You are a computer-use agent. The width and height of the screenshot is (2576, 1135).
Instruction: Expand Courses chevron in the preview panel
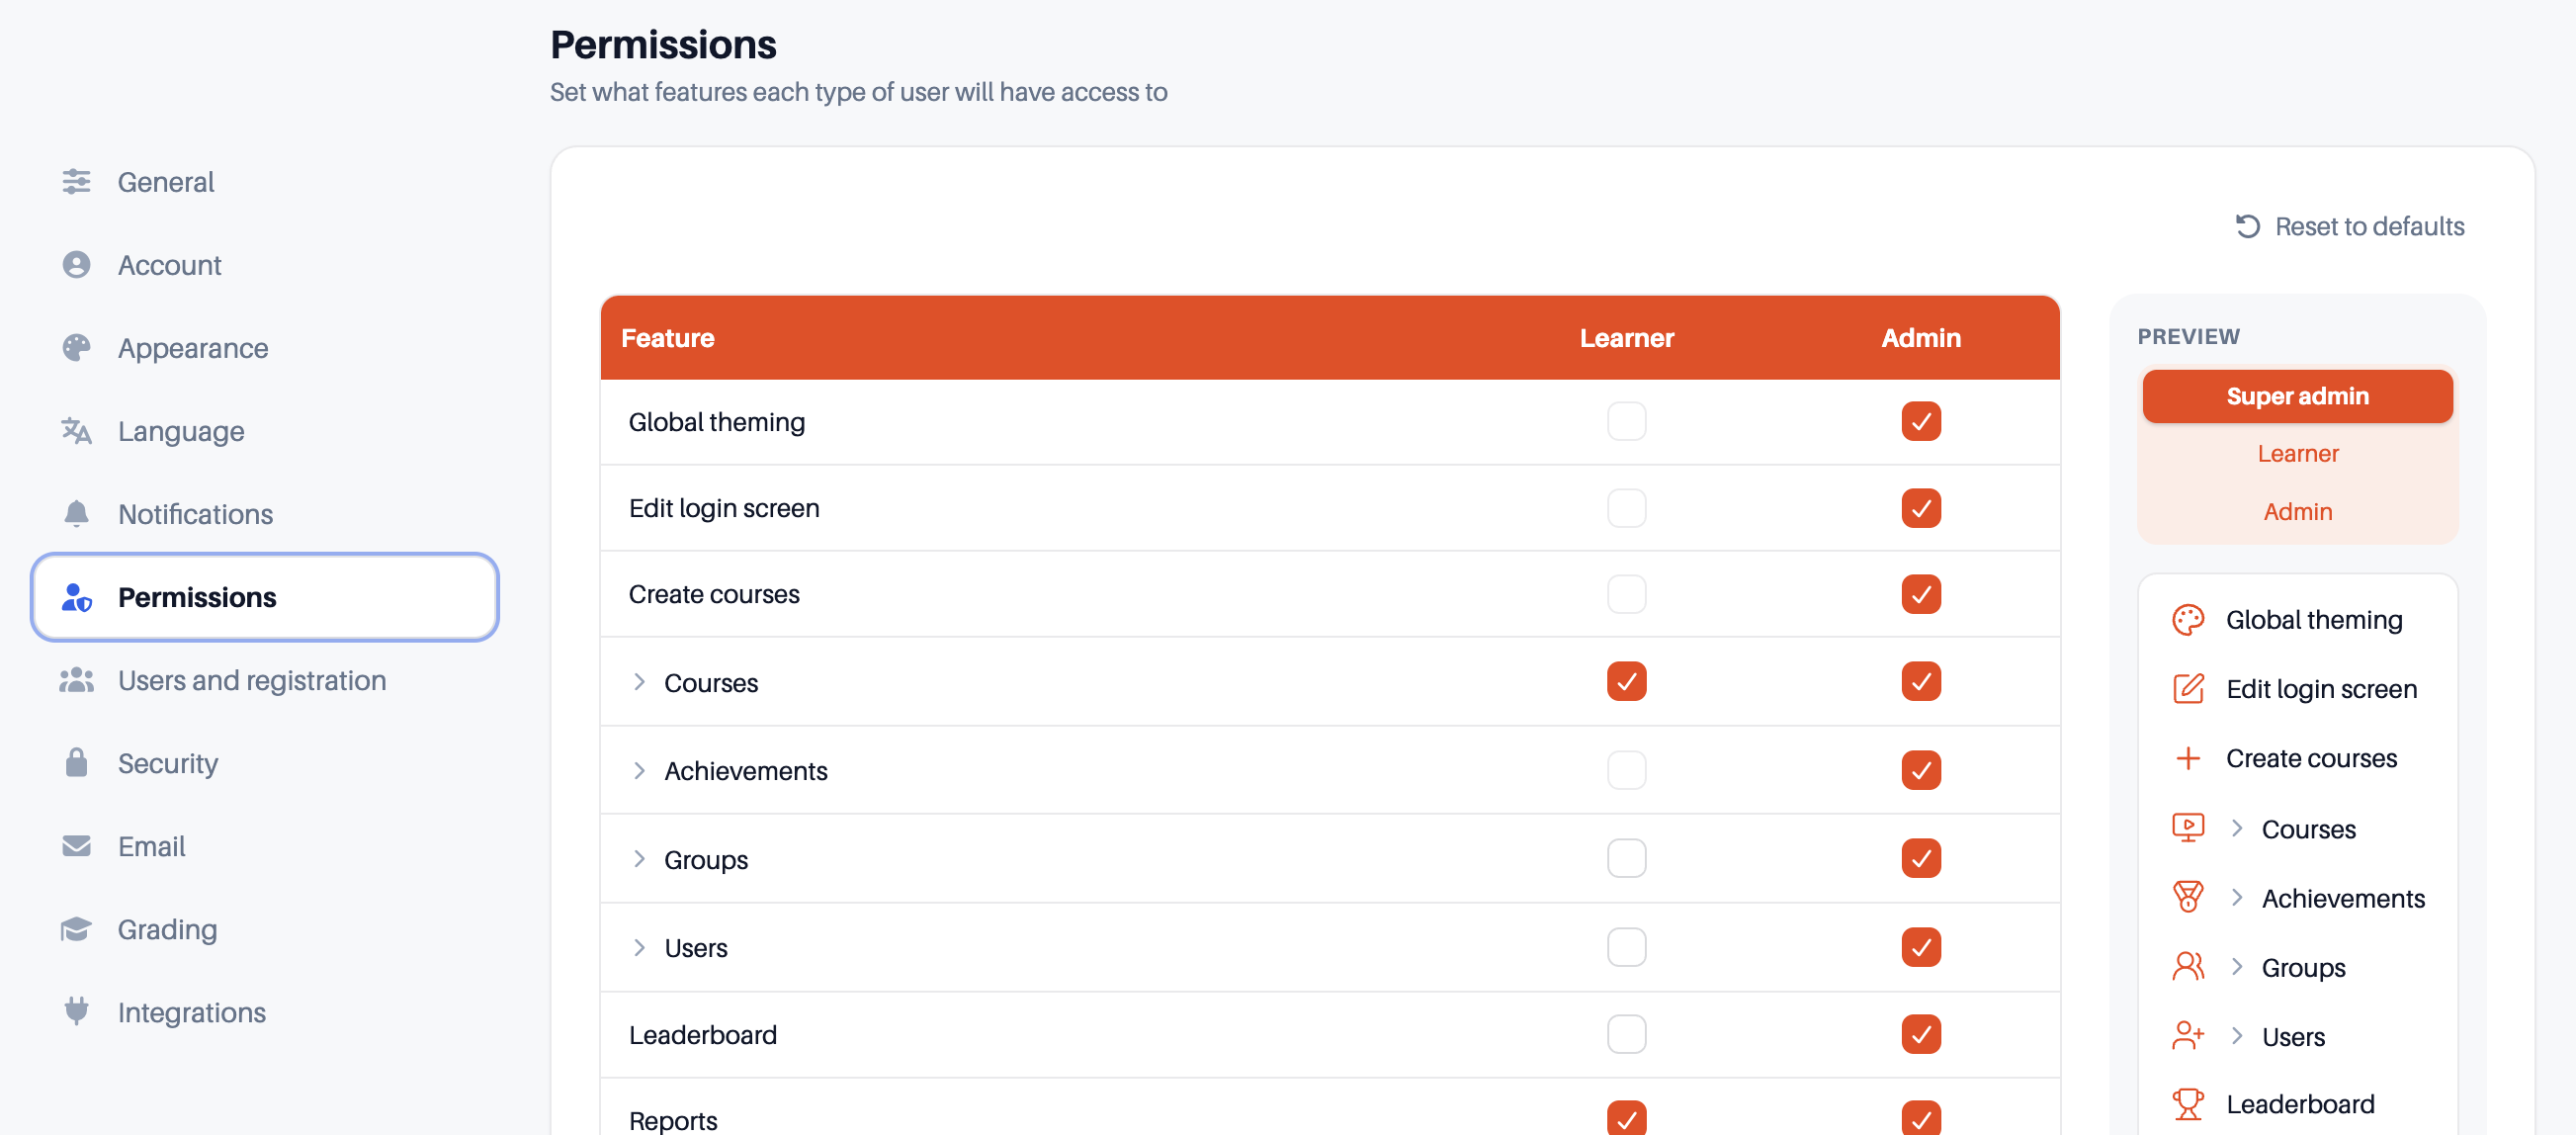pyautogui.click(x=2237, y=828)
